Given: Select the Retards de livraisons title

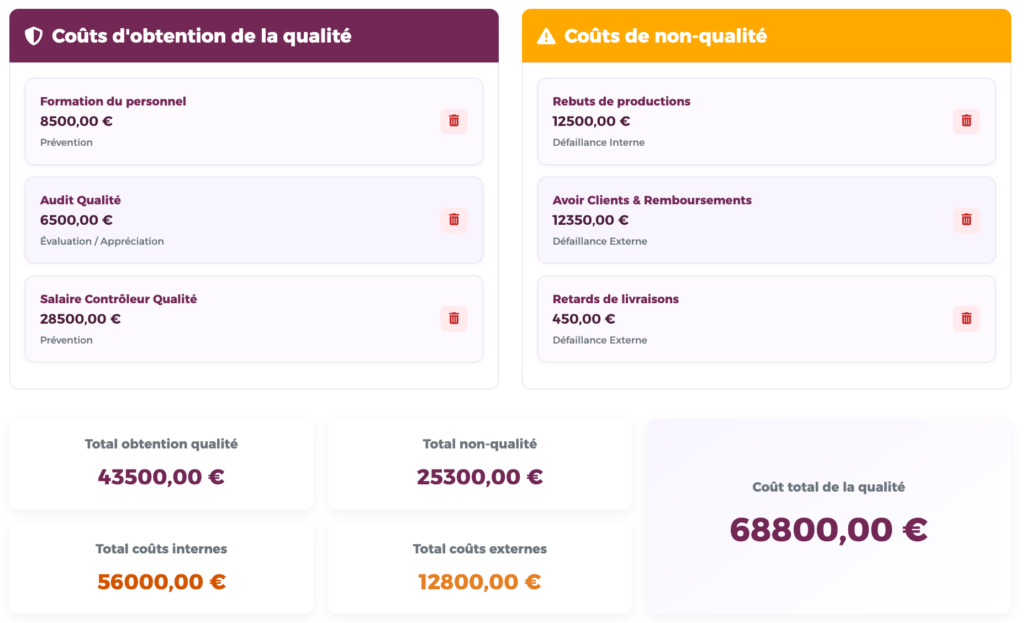Looking at the screenshot, I should point(615,299).
